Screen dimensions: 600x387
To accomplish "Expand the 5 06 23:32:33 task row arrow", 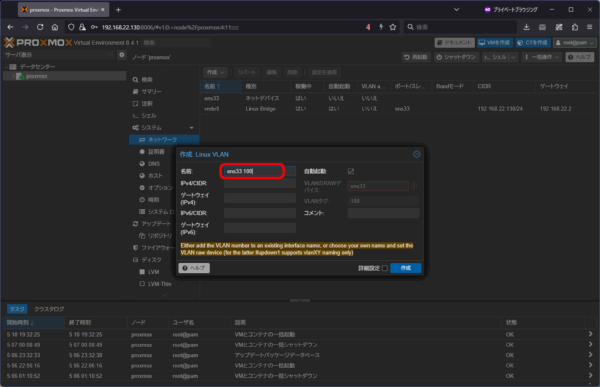I will point(591,355).
